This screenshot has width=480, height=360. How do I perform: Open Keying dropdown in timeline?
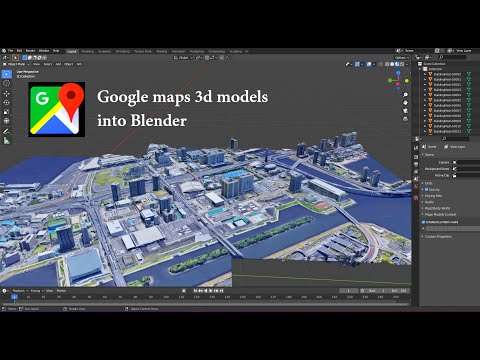(x=37, y=291)
